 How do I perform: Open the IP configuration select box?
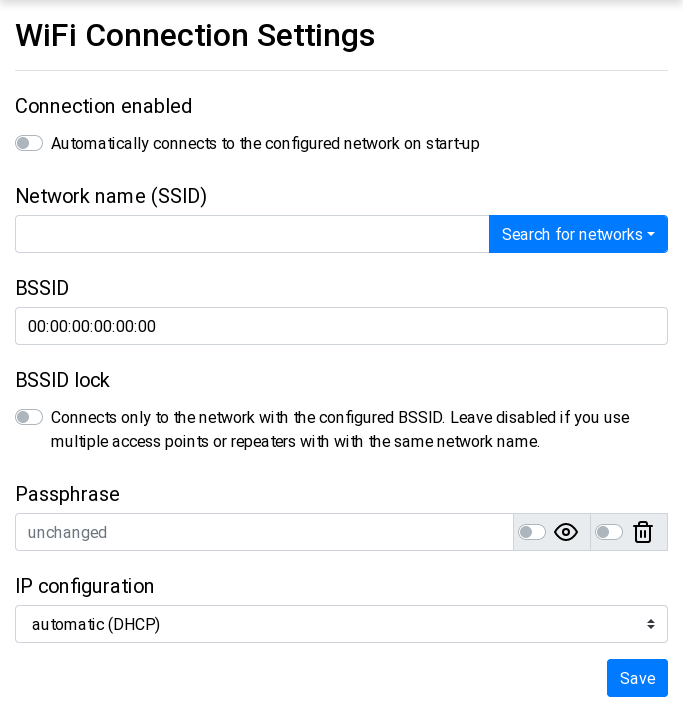(341, 624)
